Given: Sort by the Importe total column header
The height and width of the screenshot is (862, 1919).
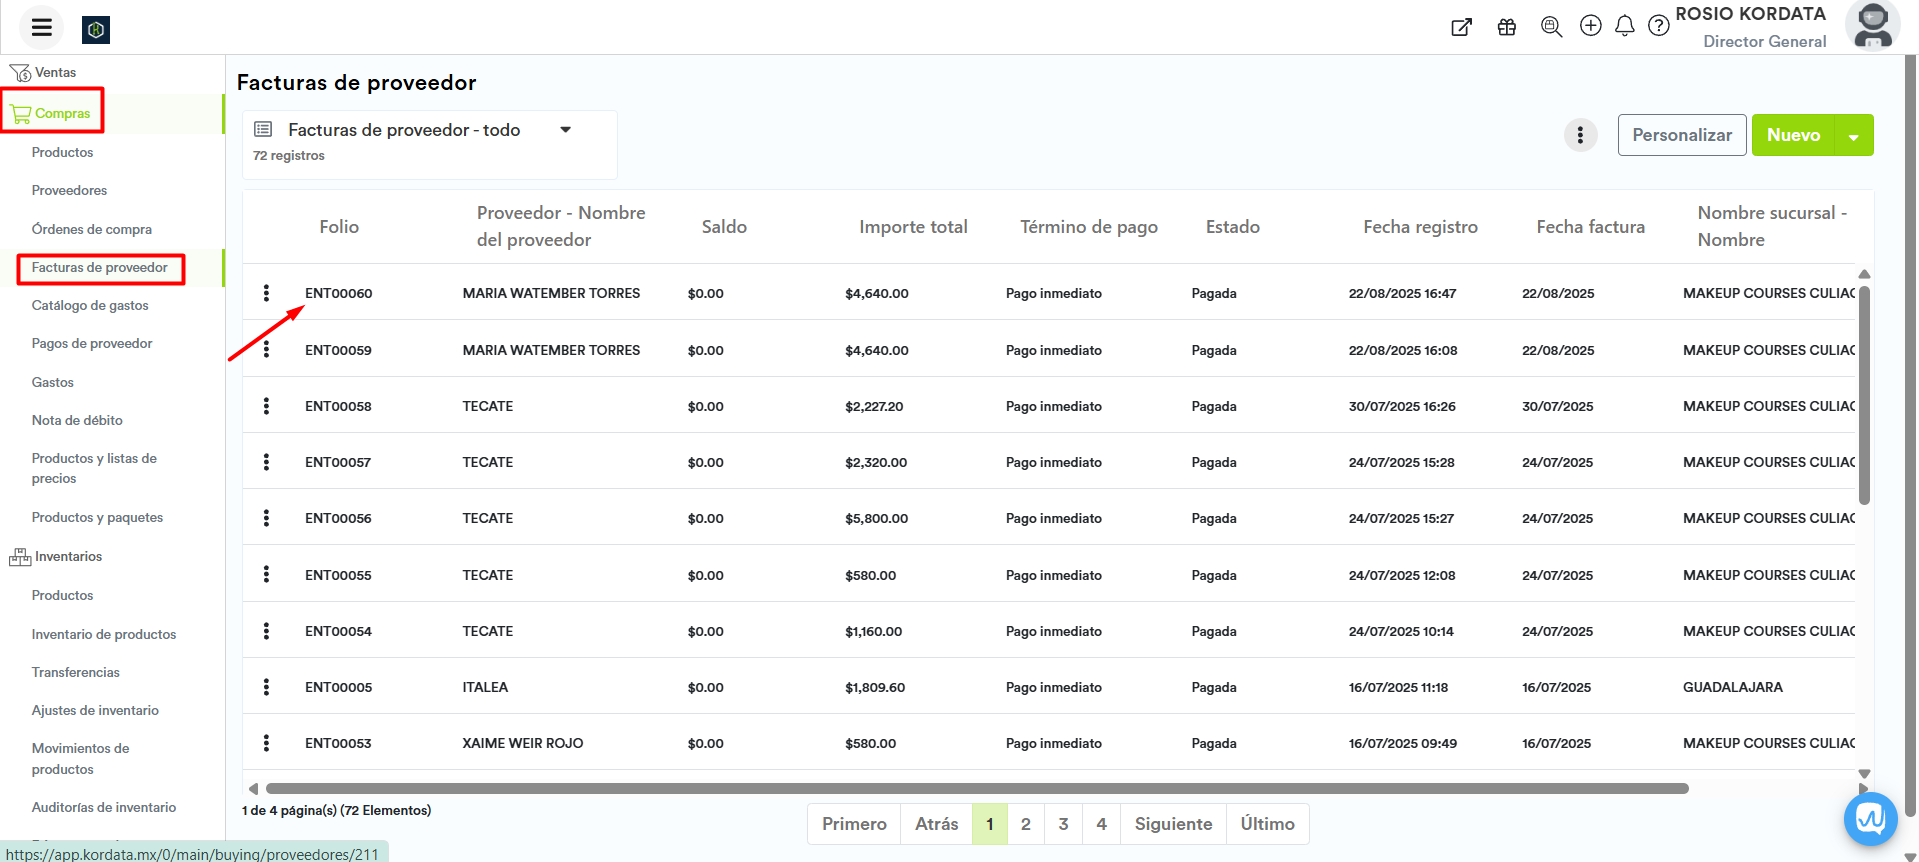Looking at the screenshot, I should (x=913, y=227).
